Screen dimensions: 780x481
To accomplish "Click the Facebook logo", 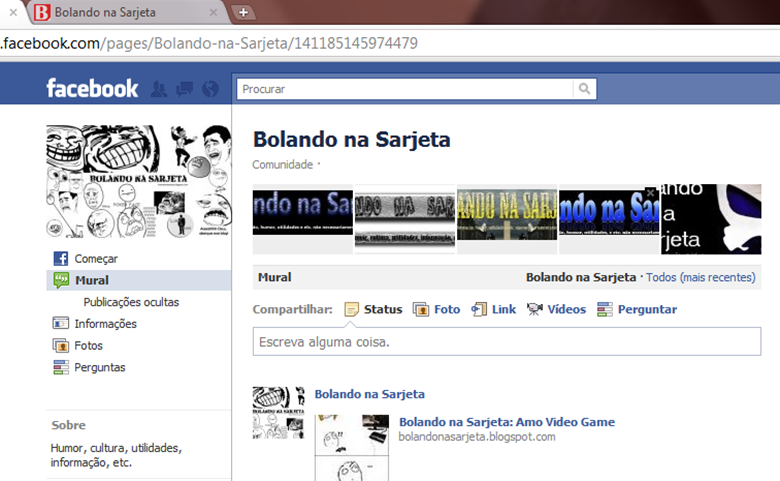I will click(x=92, y=89).
